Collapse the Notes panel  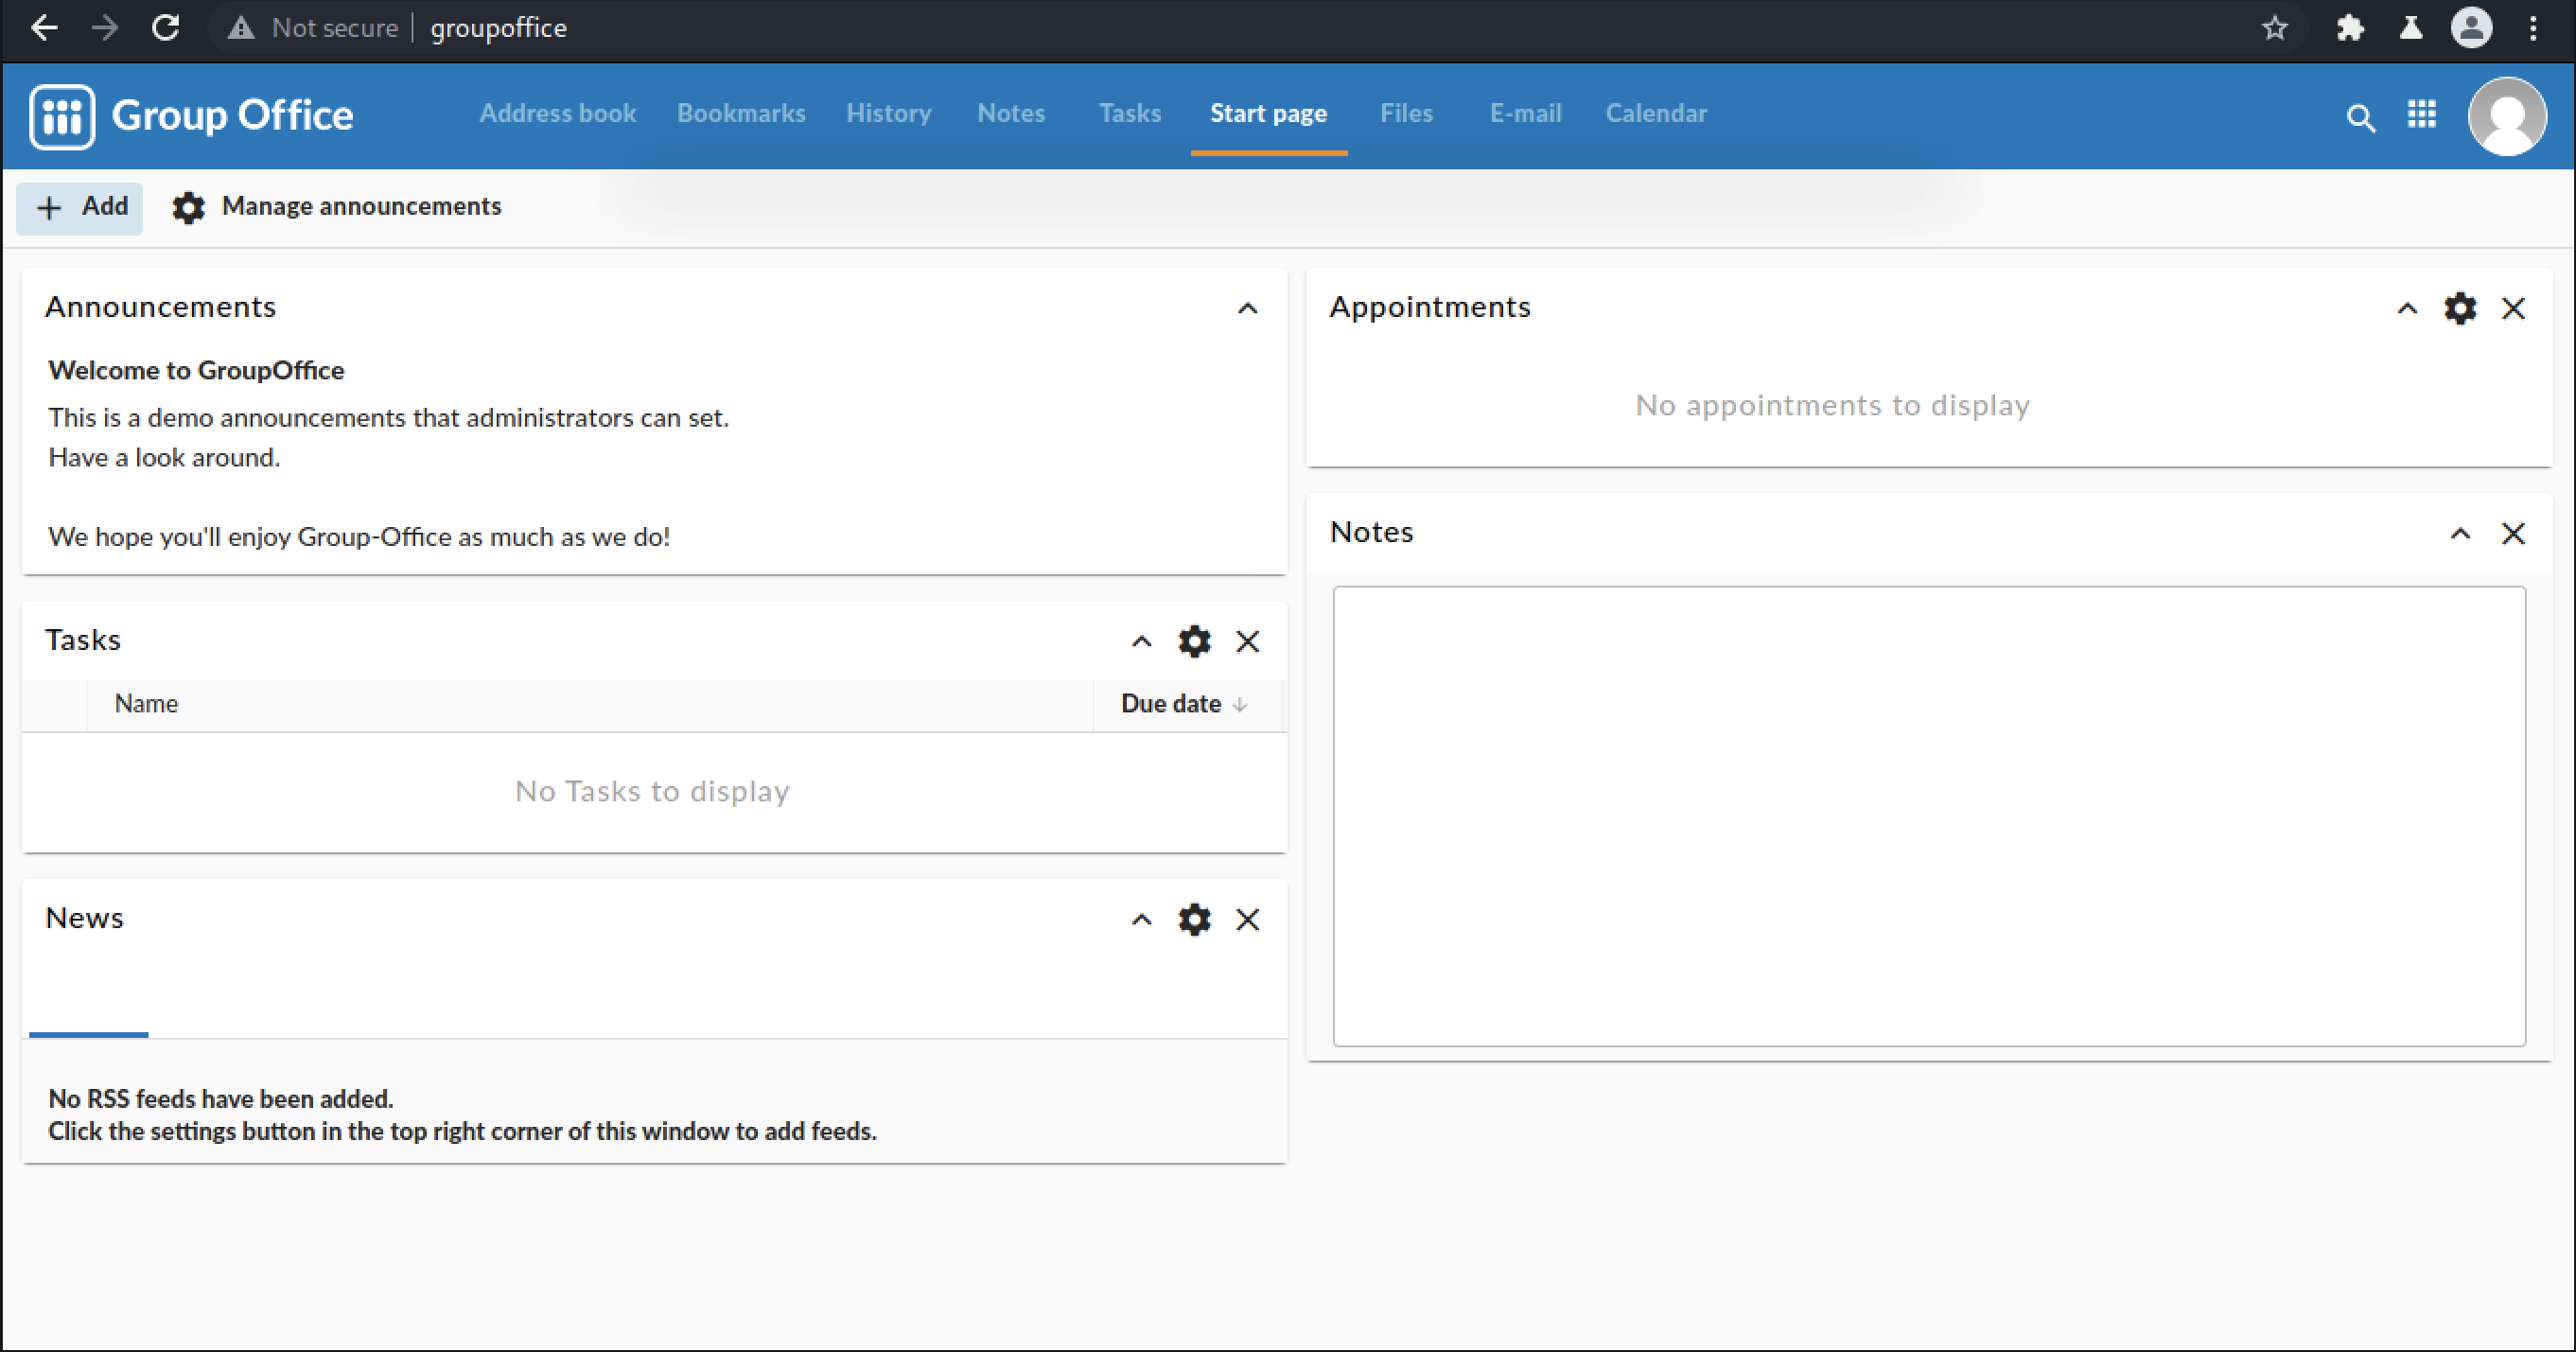coord(2460,533)
